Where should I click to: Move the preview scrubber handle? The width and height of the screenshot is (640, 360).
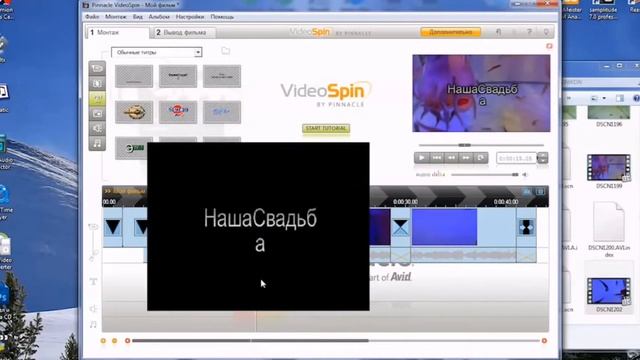point(464,145)
